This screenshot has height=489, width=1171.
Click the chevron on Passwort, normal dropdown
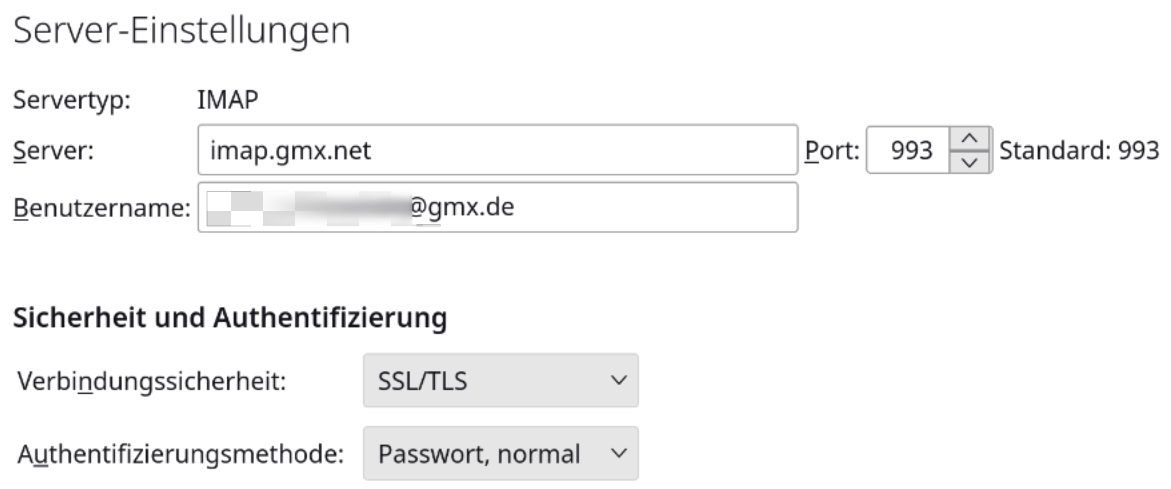(x=619, y=454)
